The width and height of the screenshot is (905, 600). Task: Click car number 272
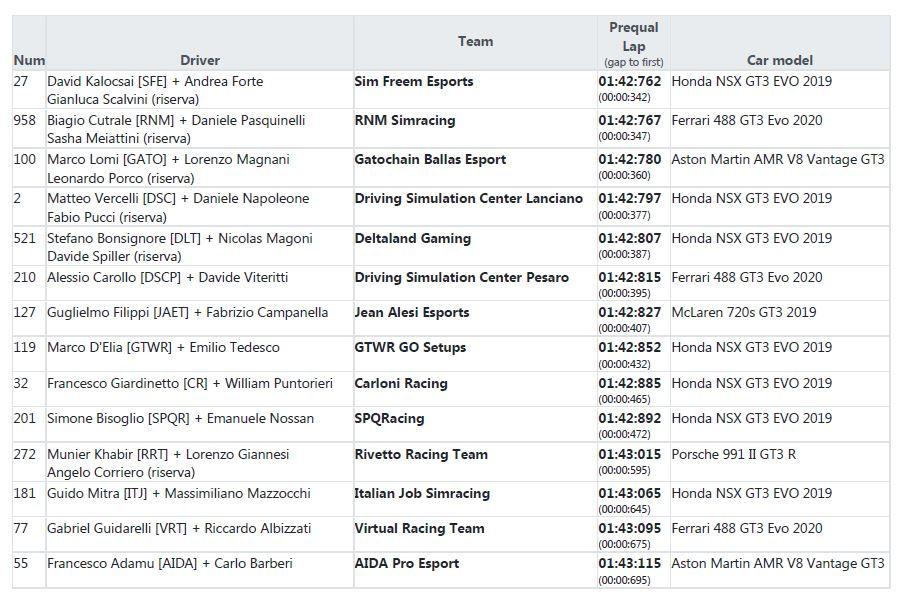[24, 455]
